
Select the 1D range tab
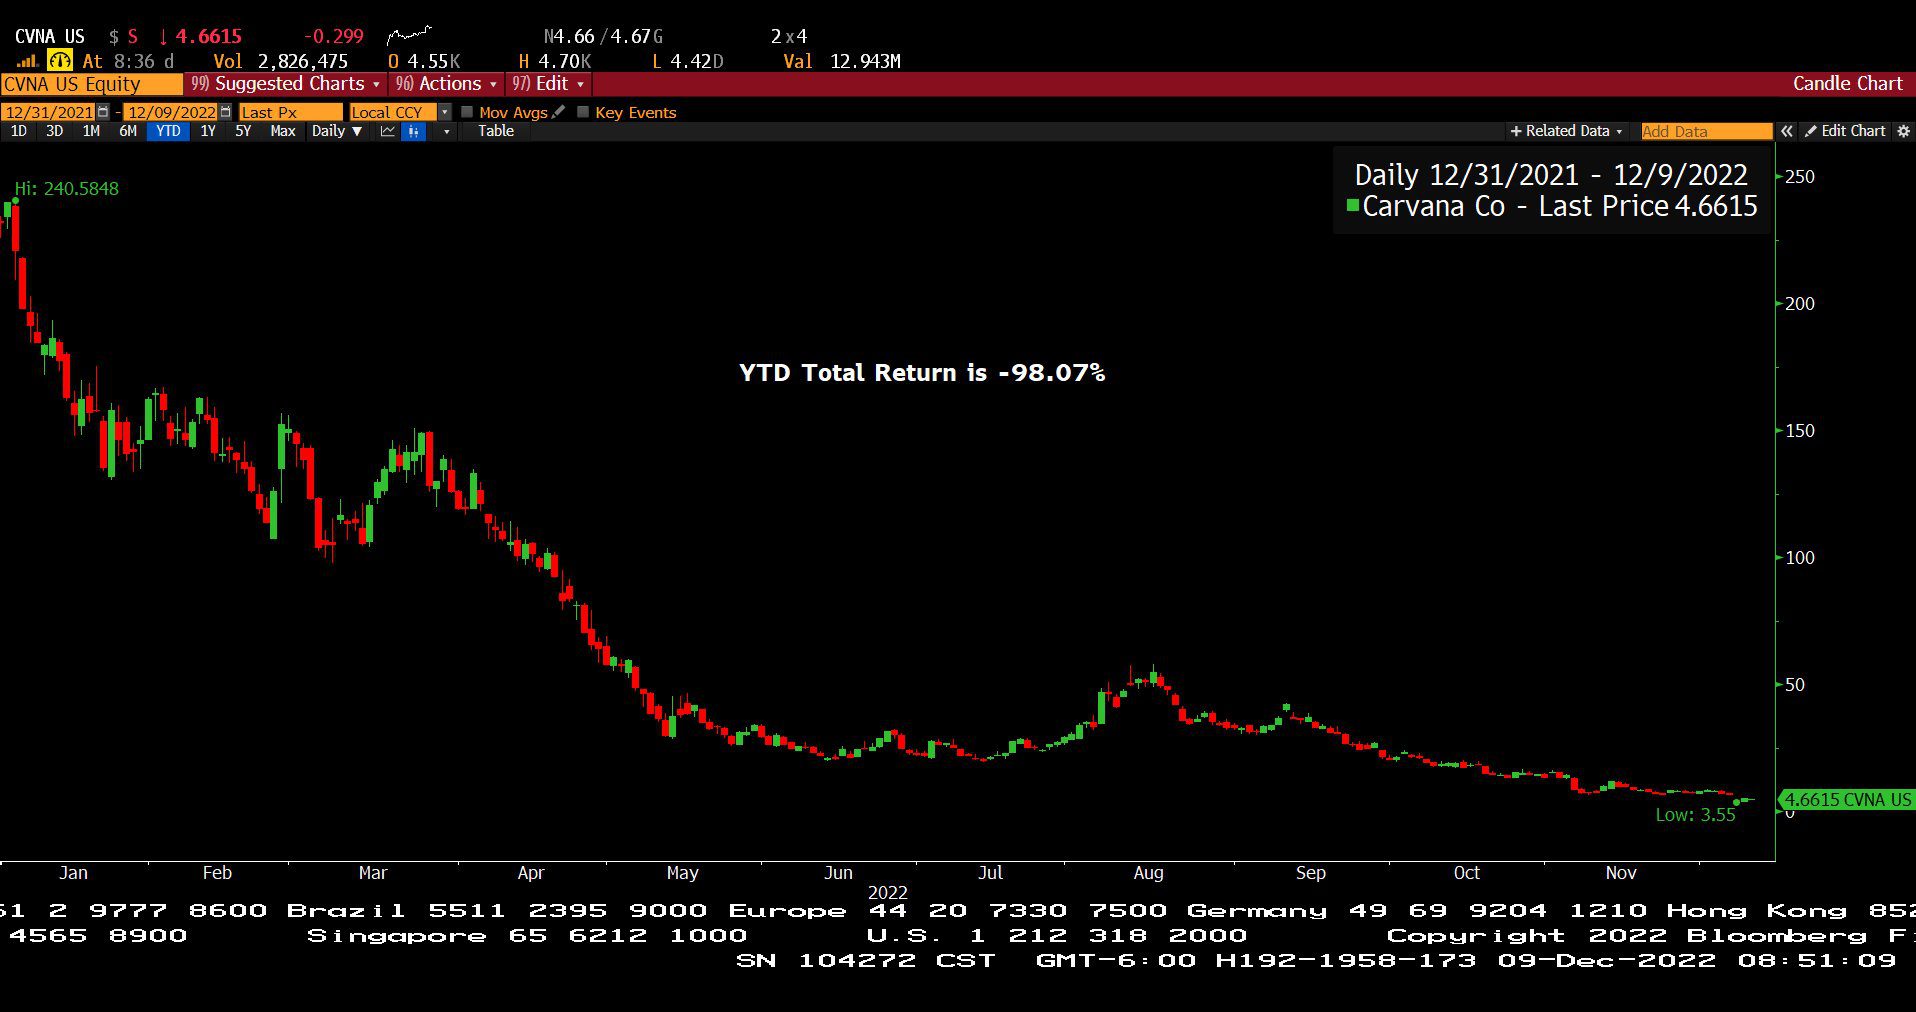(x=18, y=131)
